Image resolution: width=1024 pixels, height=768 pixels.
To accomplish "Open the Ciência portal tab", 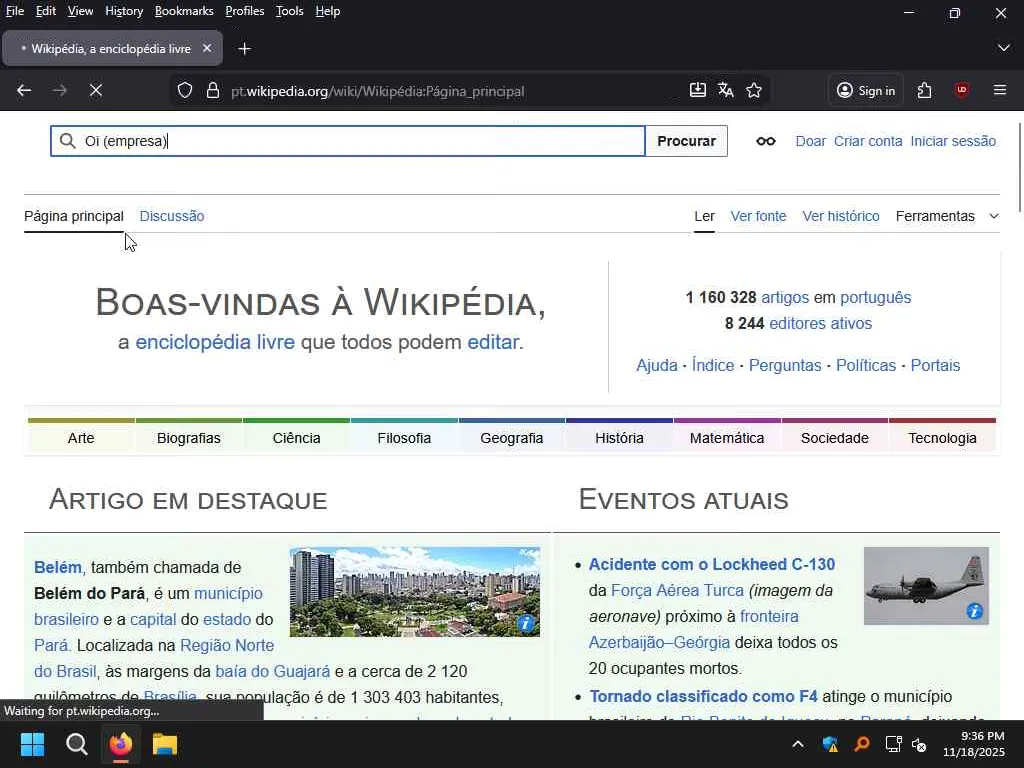I will (x=296, y=438).
